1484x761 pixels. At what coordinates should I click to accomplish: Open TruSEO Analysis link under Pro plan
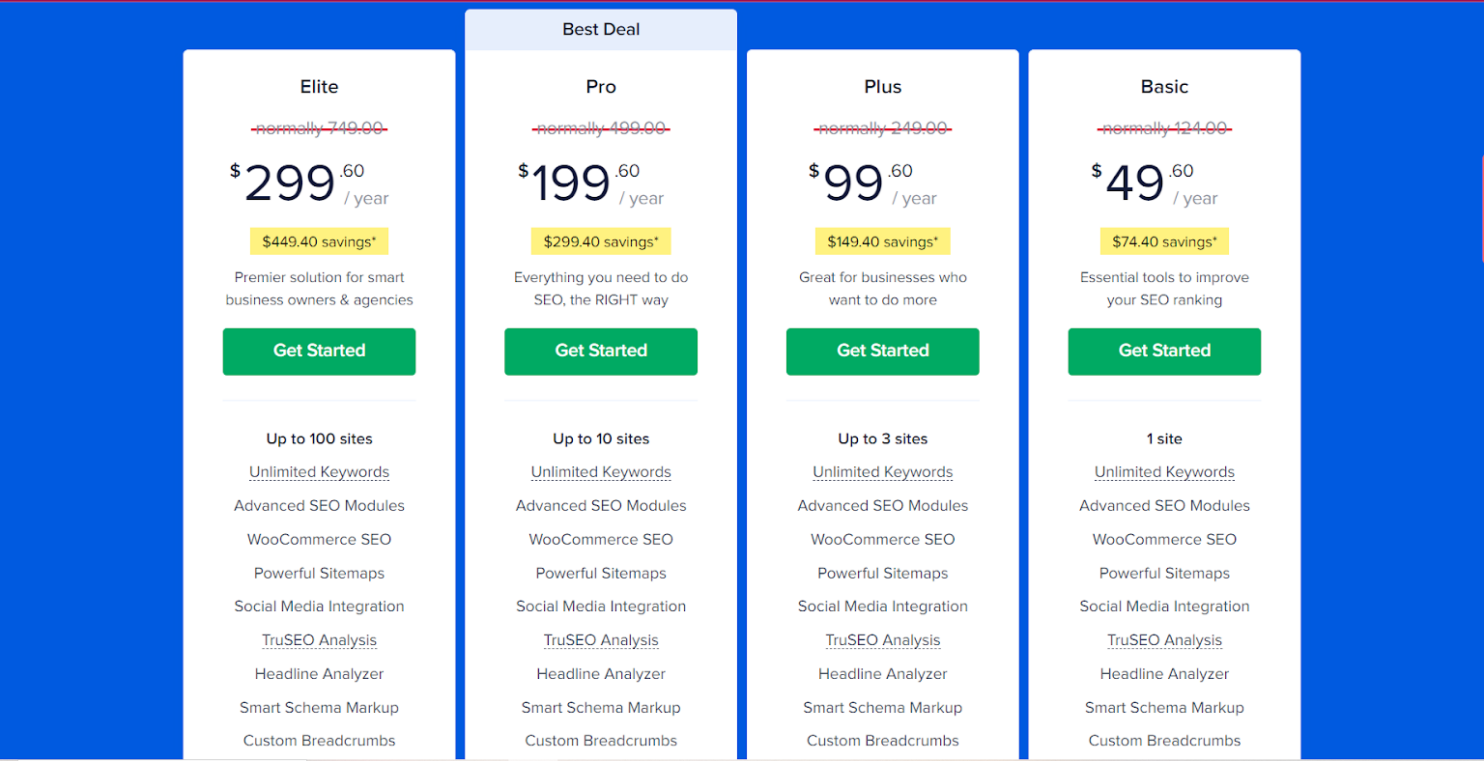coord(601,640)
